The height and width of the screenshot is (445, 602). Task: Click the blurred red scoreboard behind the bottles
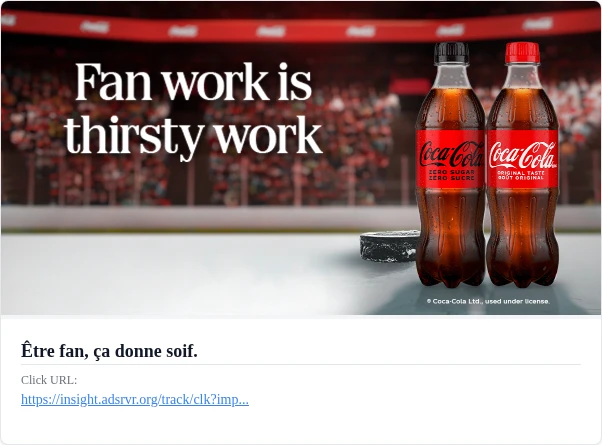pos(411,86)
